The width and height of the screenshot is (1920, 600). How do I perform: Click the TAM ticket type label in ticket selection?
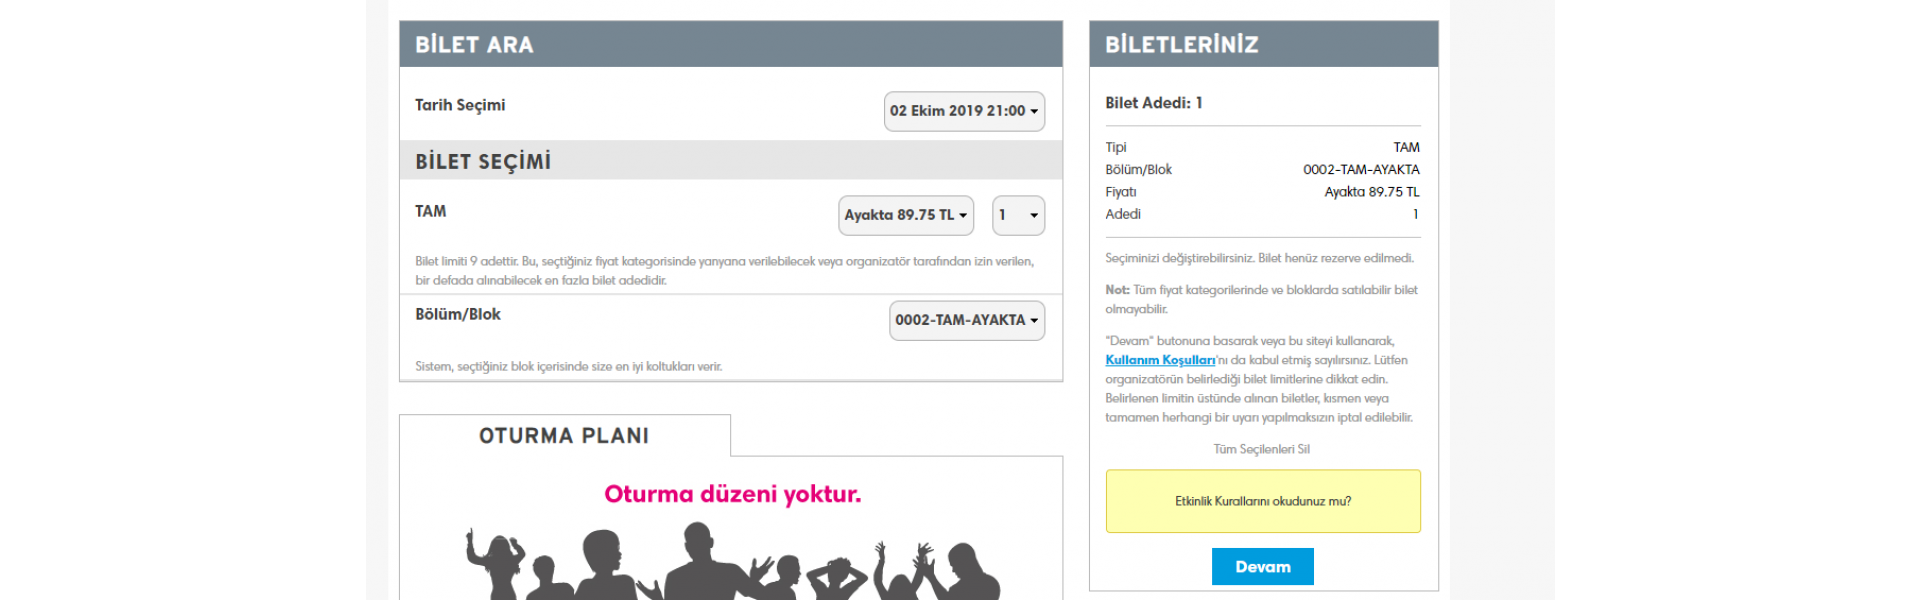[431, 211]
